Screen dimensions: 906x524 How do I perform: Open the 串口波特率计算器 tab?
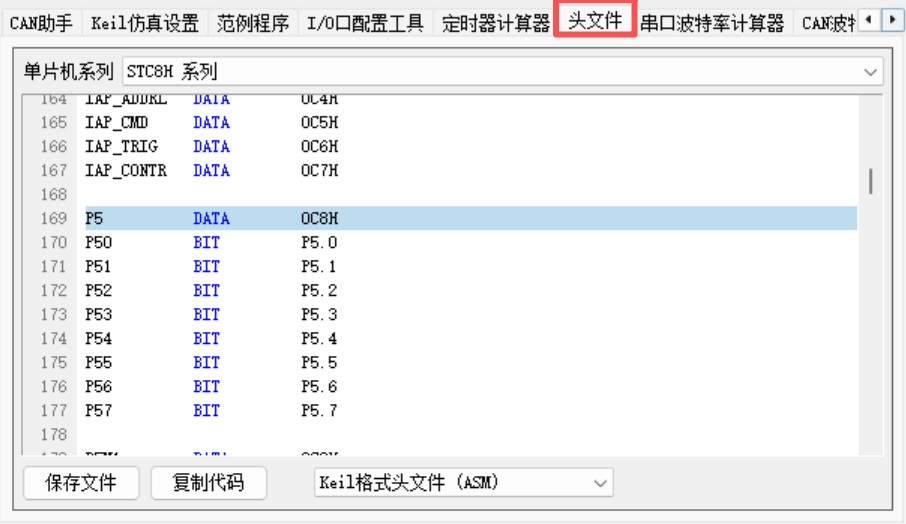pyautogui.click(x=712, y=23)
